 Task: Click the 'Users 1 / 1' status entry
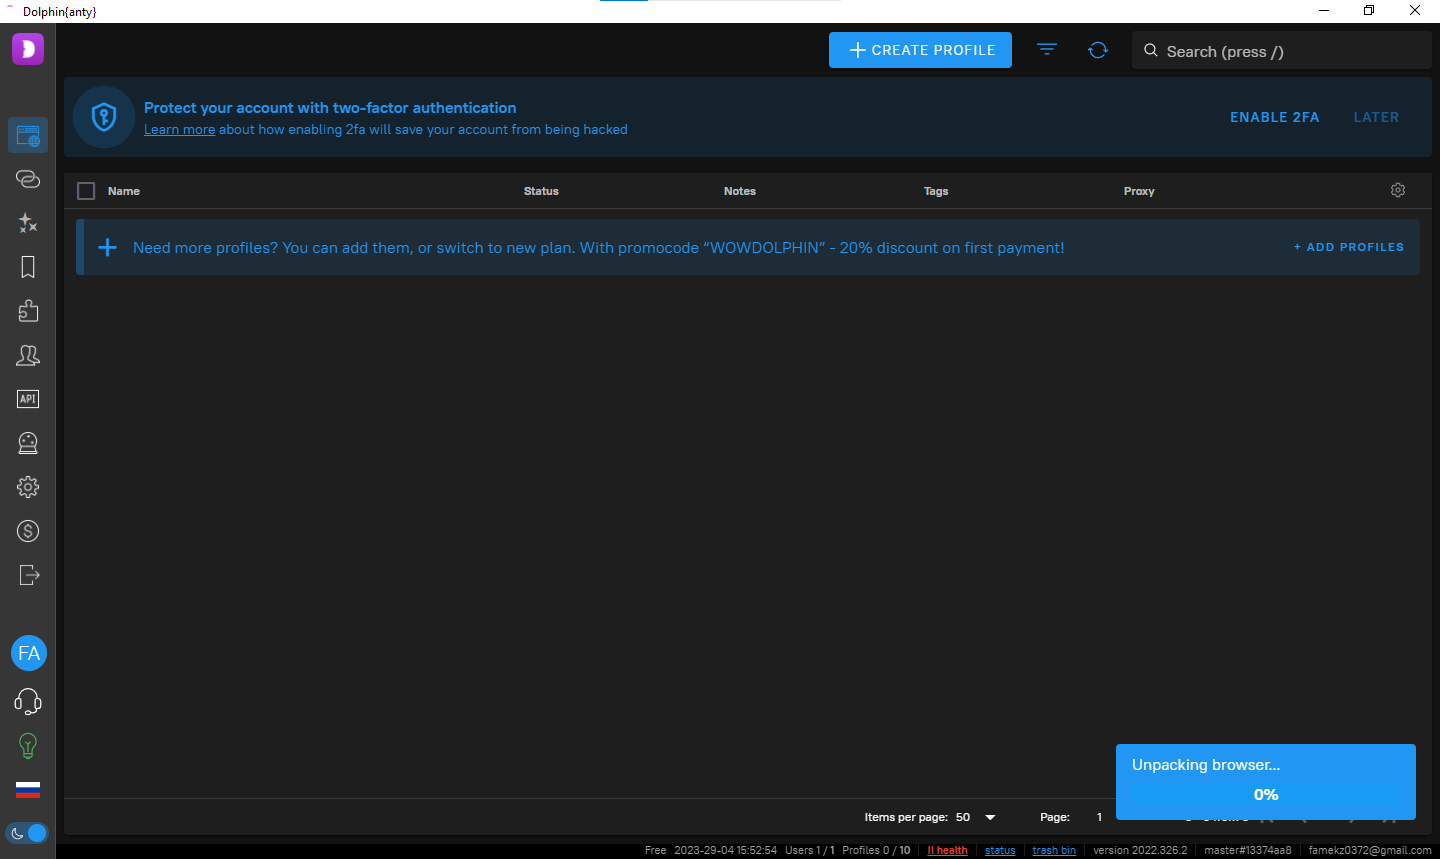(810, 850)
